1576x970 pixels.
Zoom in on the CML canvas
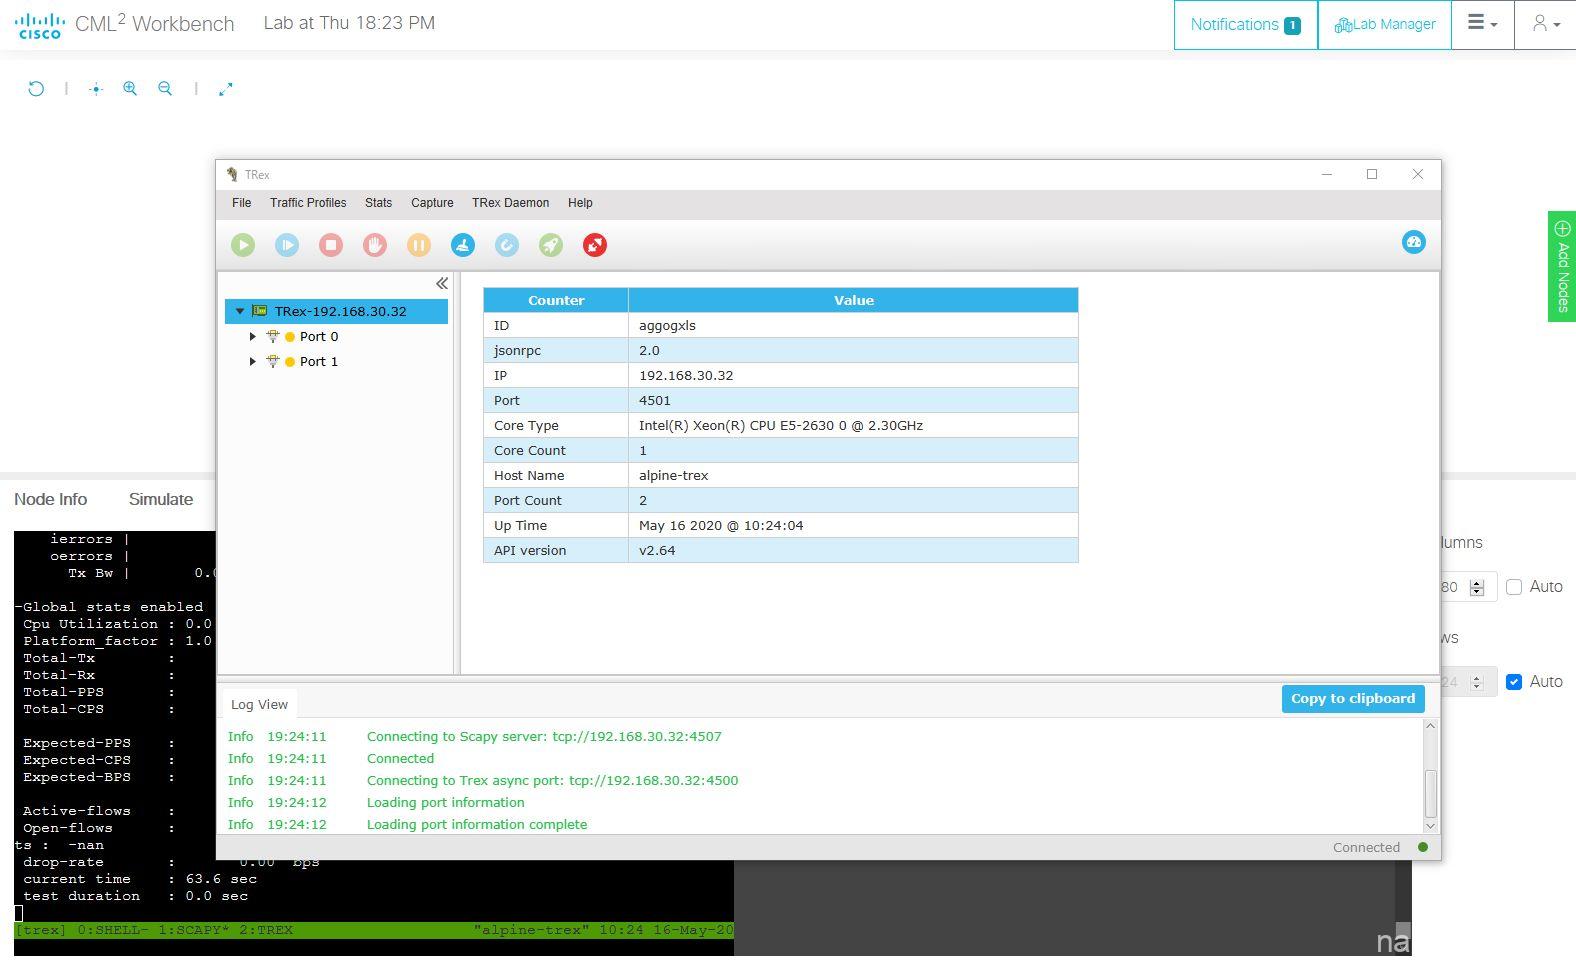[x=130, y=88]
